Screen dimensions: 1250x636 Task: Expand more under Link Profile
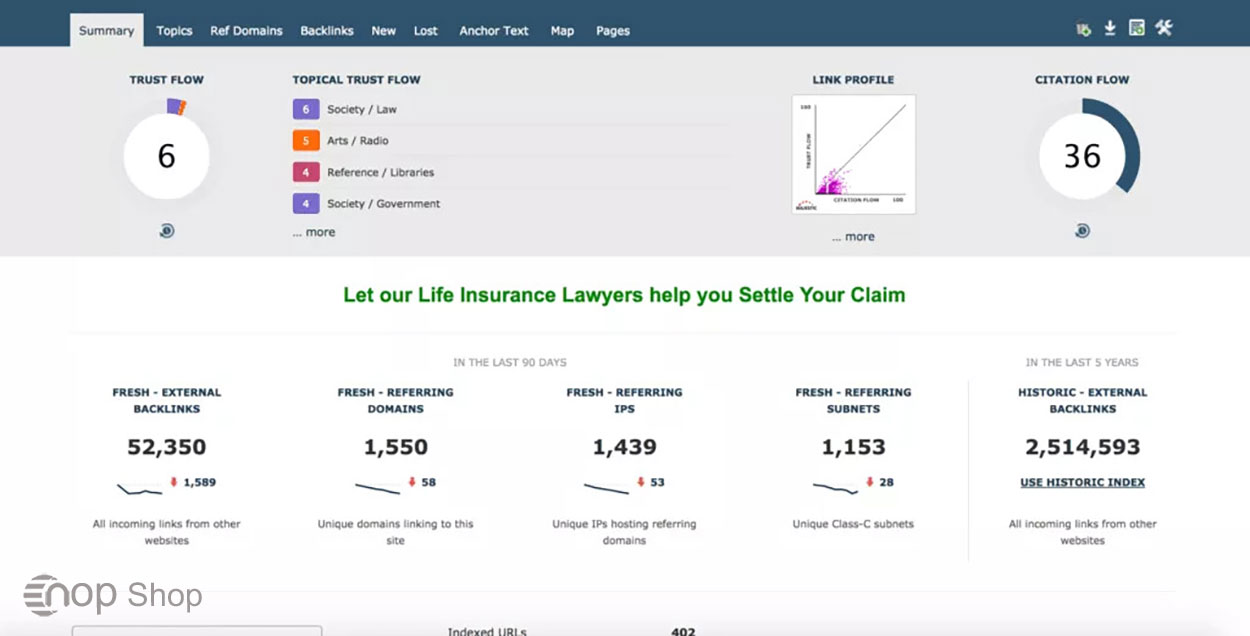point(853,237)
